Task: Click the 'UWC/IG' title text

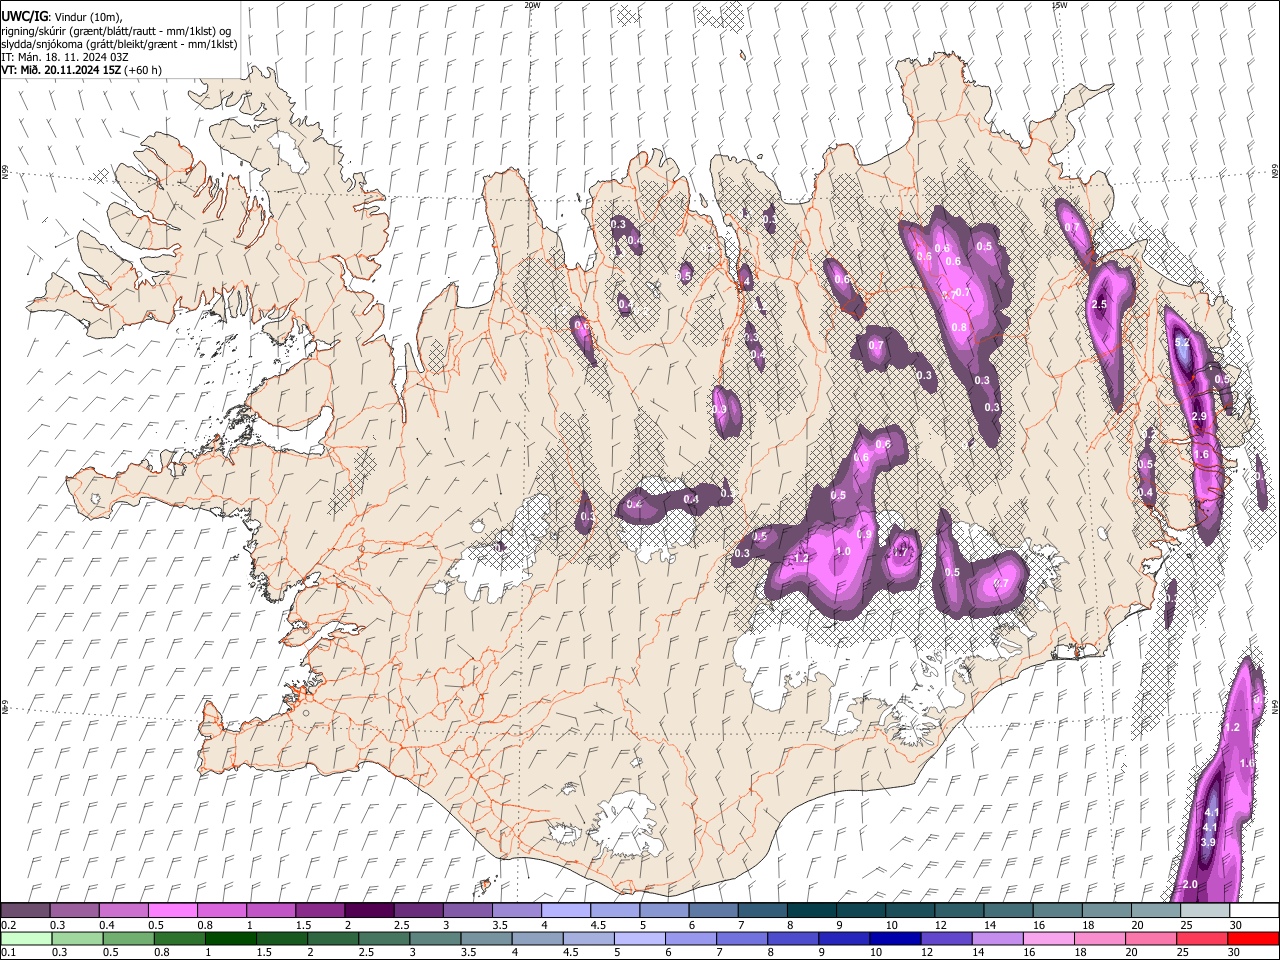Action: coord(23,16)
